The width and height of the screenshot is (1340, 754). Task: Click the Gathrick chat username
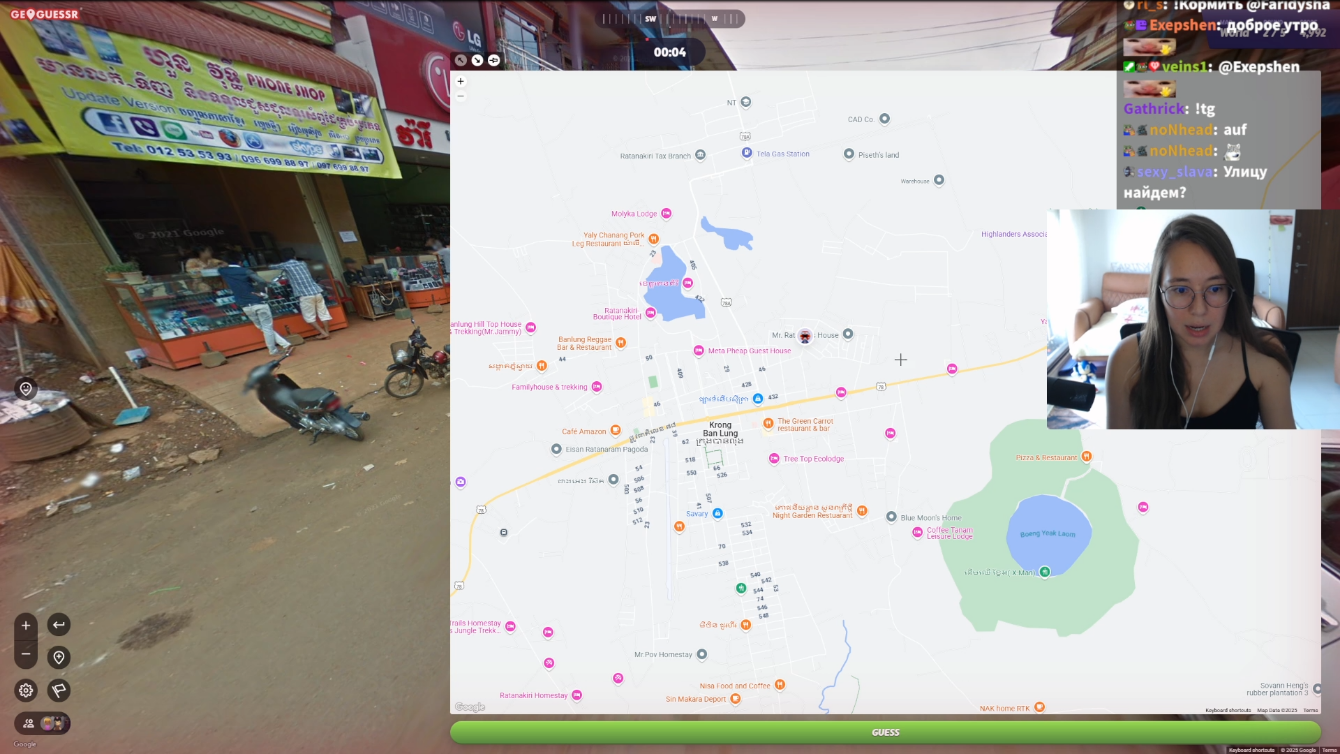click(1153, 109)
